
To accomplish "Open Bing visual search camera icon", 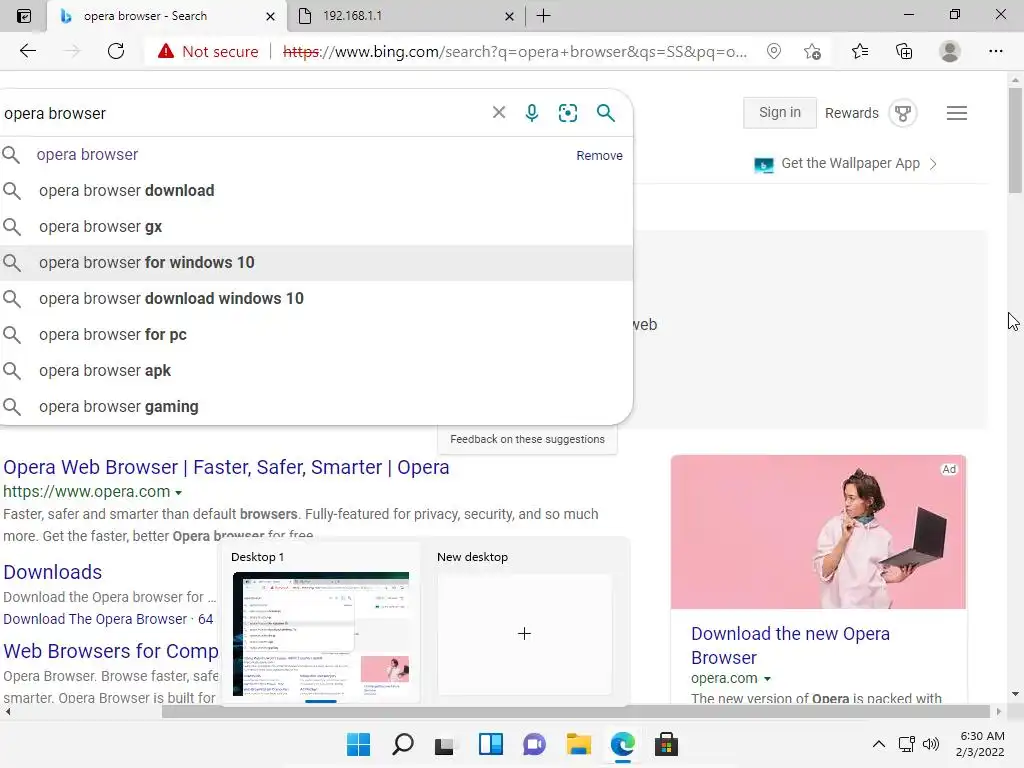I will 568,113.
